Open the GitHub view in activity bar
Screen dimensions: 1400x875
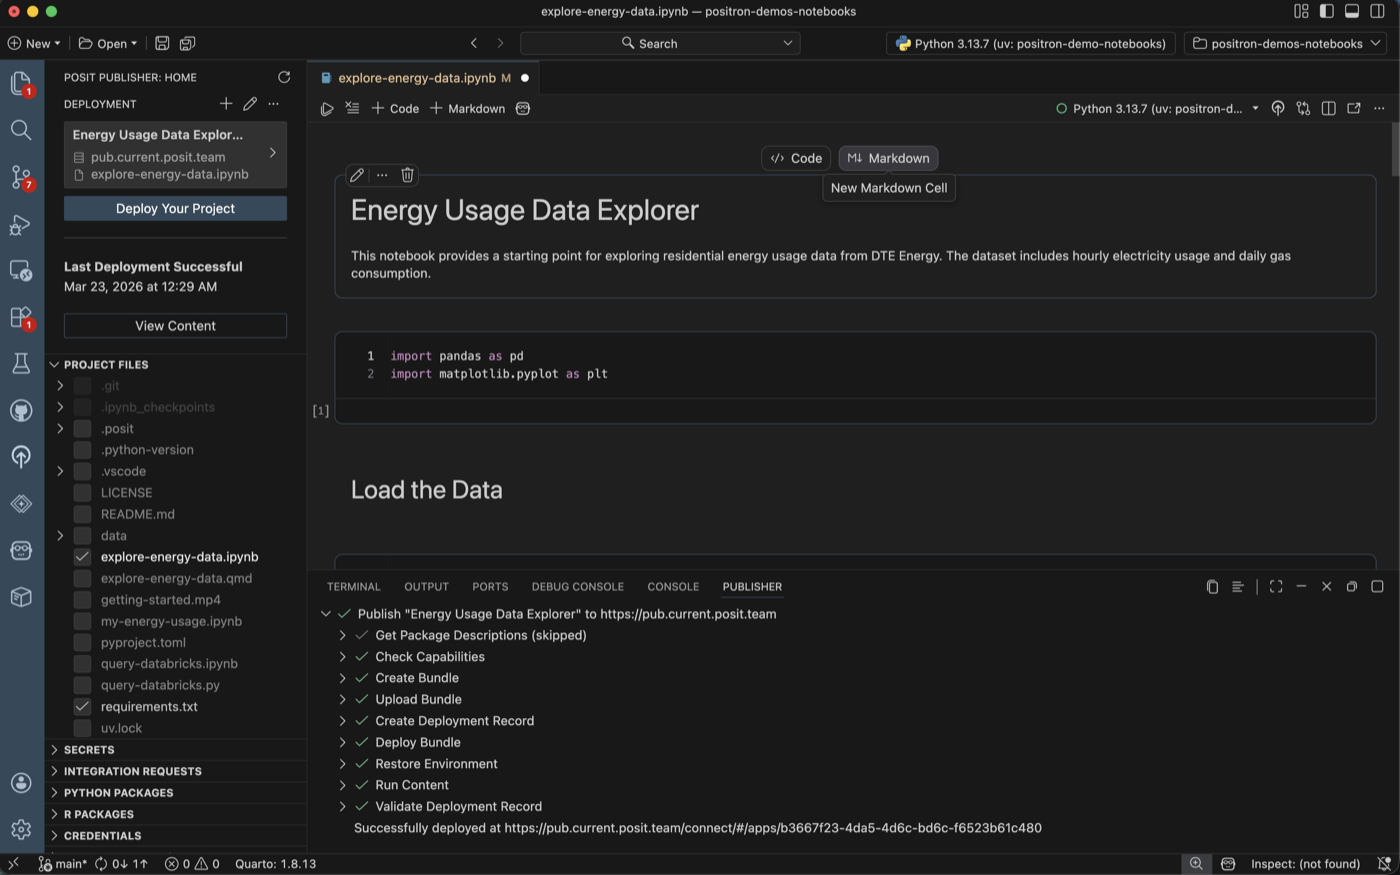tap(21, 410)
